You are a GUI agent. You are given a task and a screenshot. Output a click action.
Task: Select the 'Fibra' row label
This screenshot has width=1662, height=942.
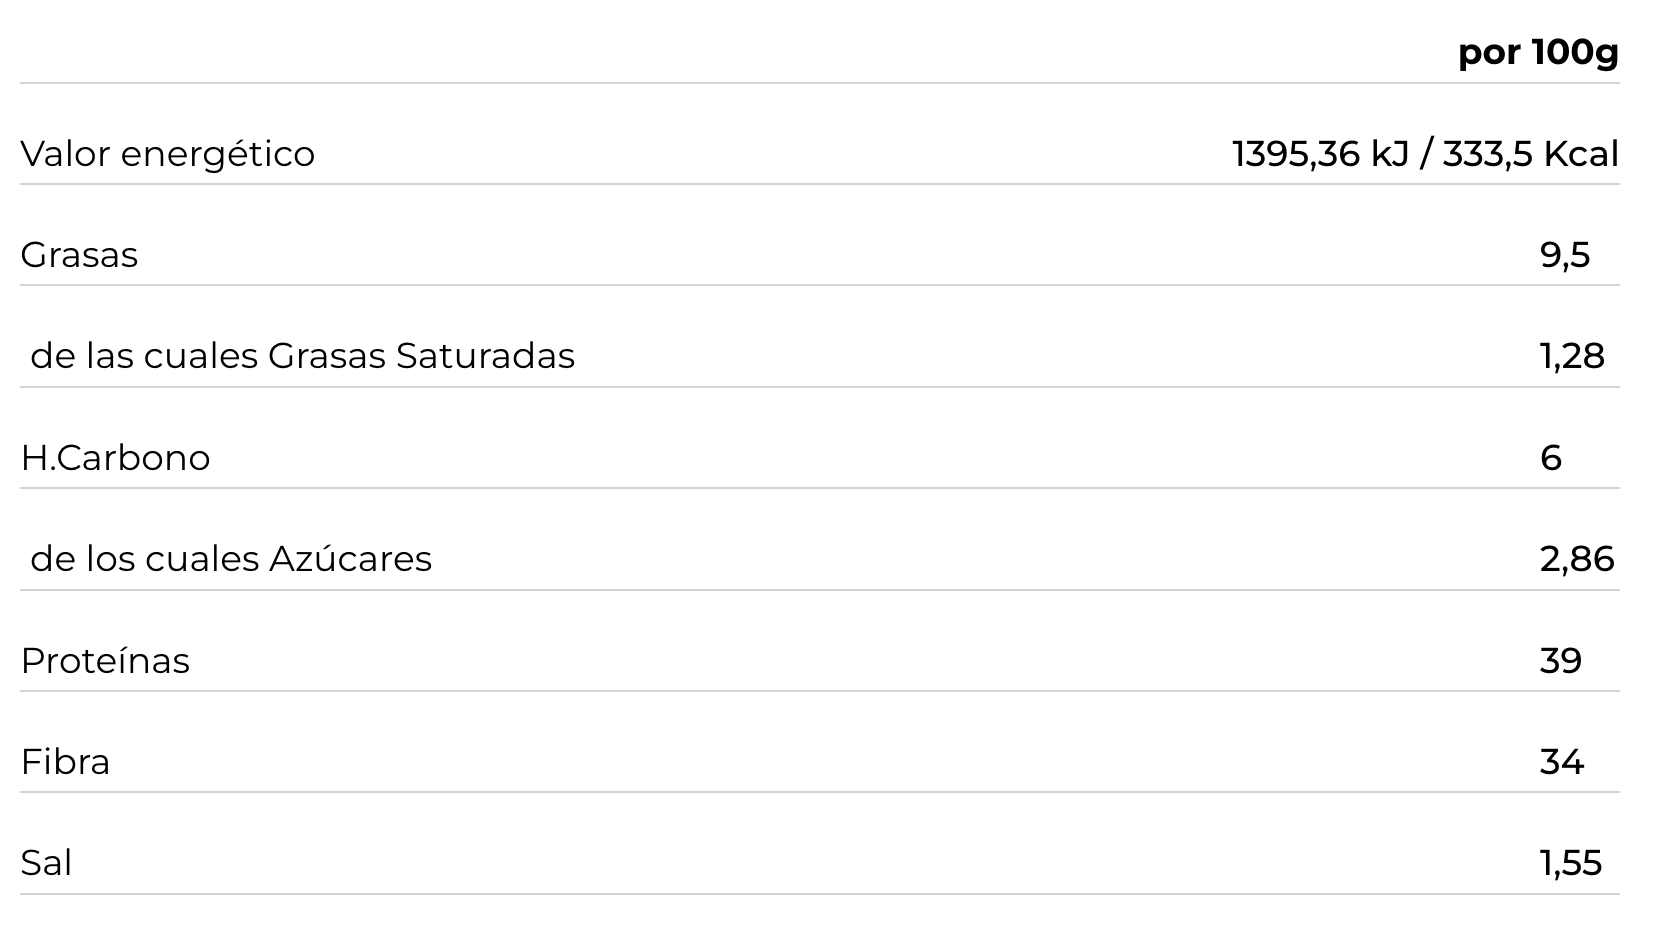pyautogui.click(x=65, y=762)
